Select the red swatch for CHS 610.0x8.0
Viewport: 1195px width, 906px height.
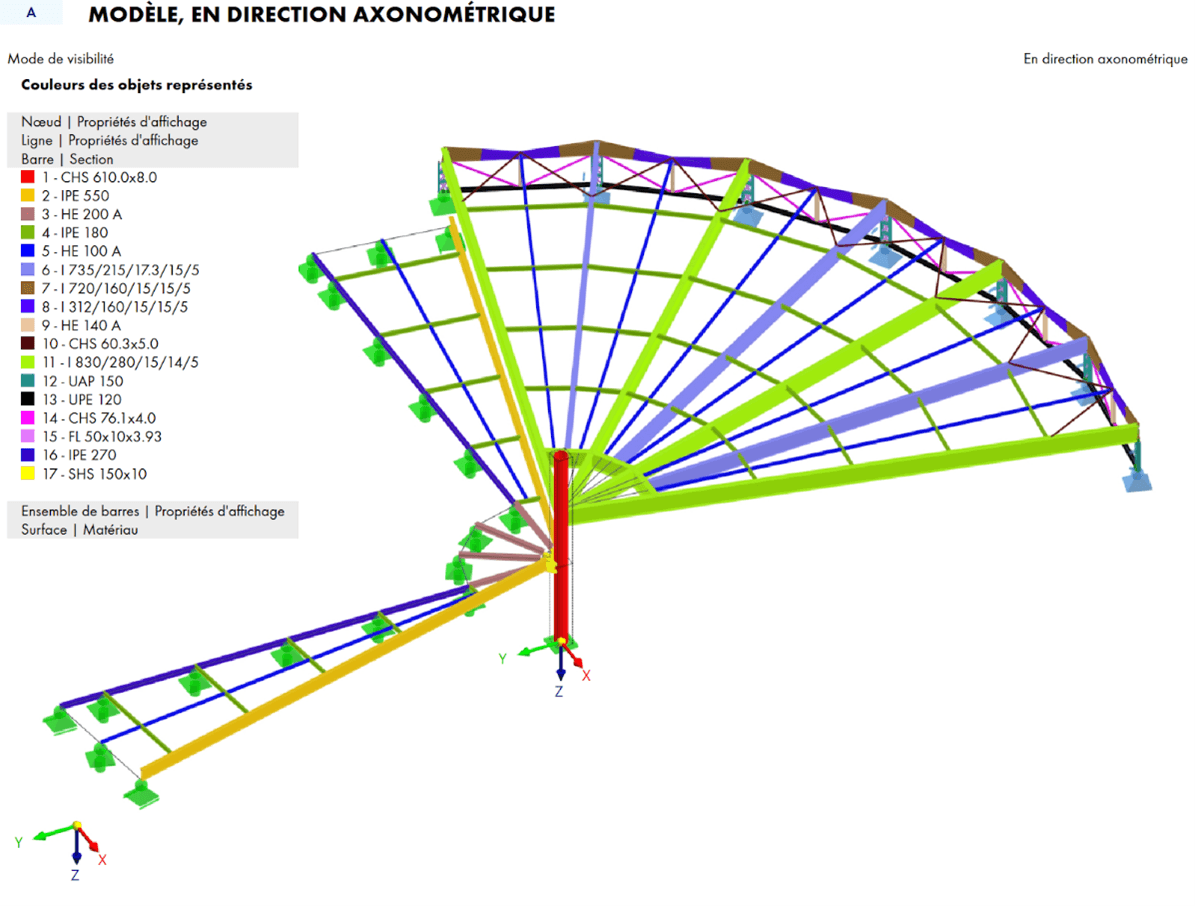pos(28,177)
